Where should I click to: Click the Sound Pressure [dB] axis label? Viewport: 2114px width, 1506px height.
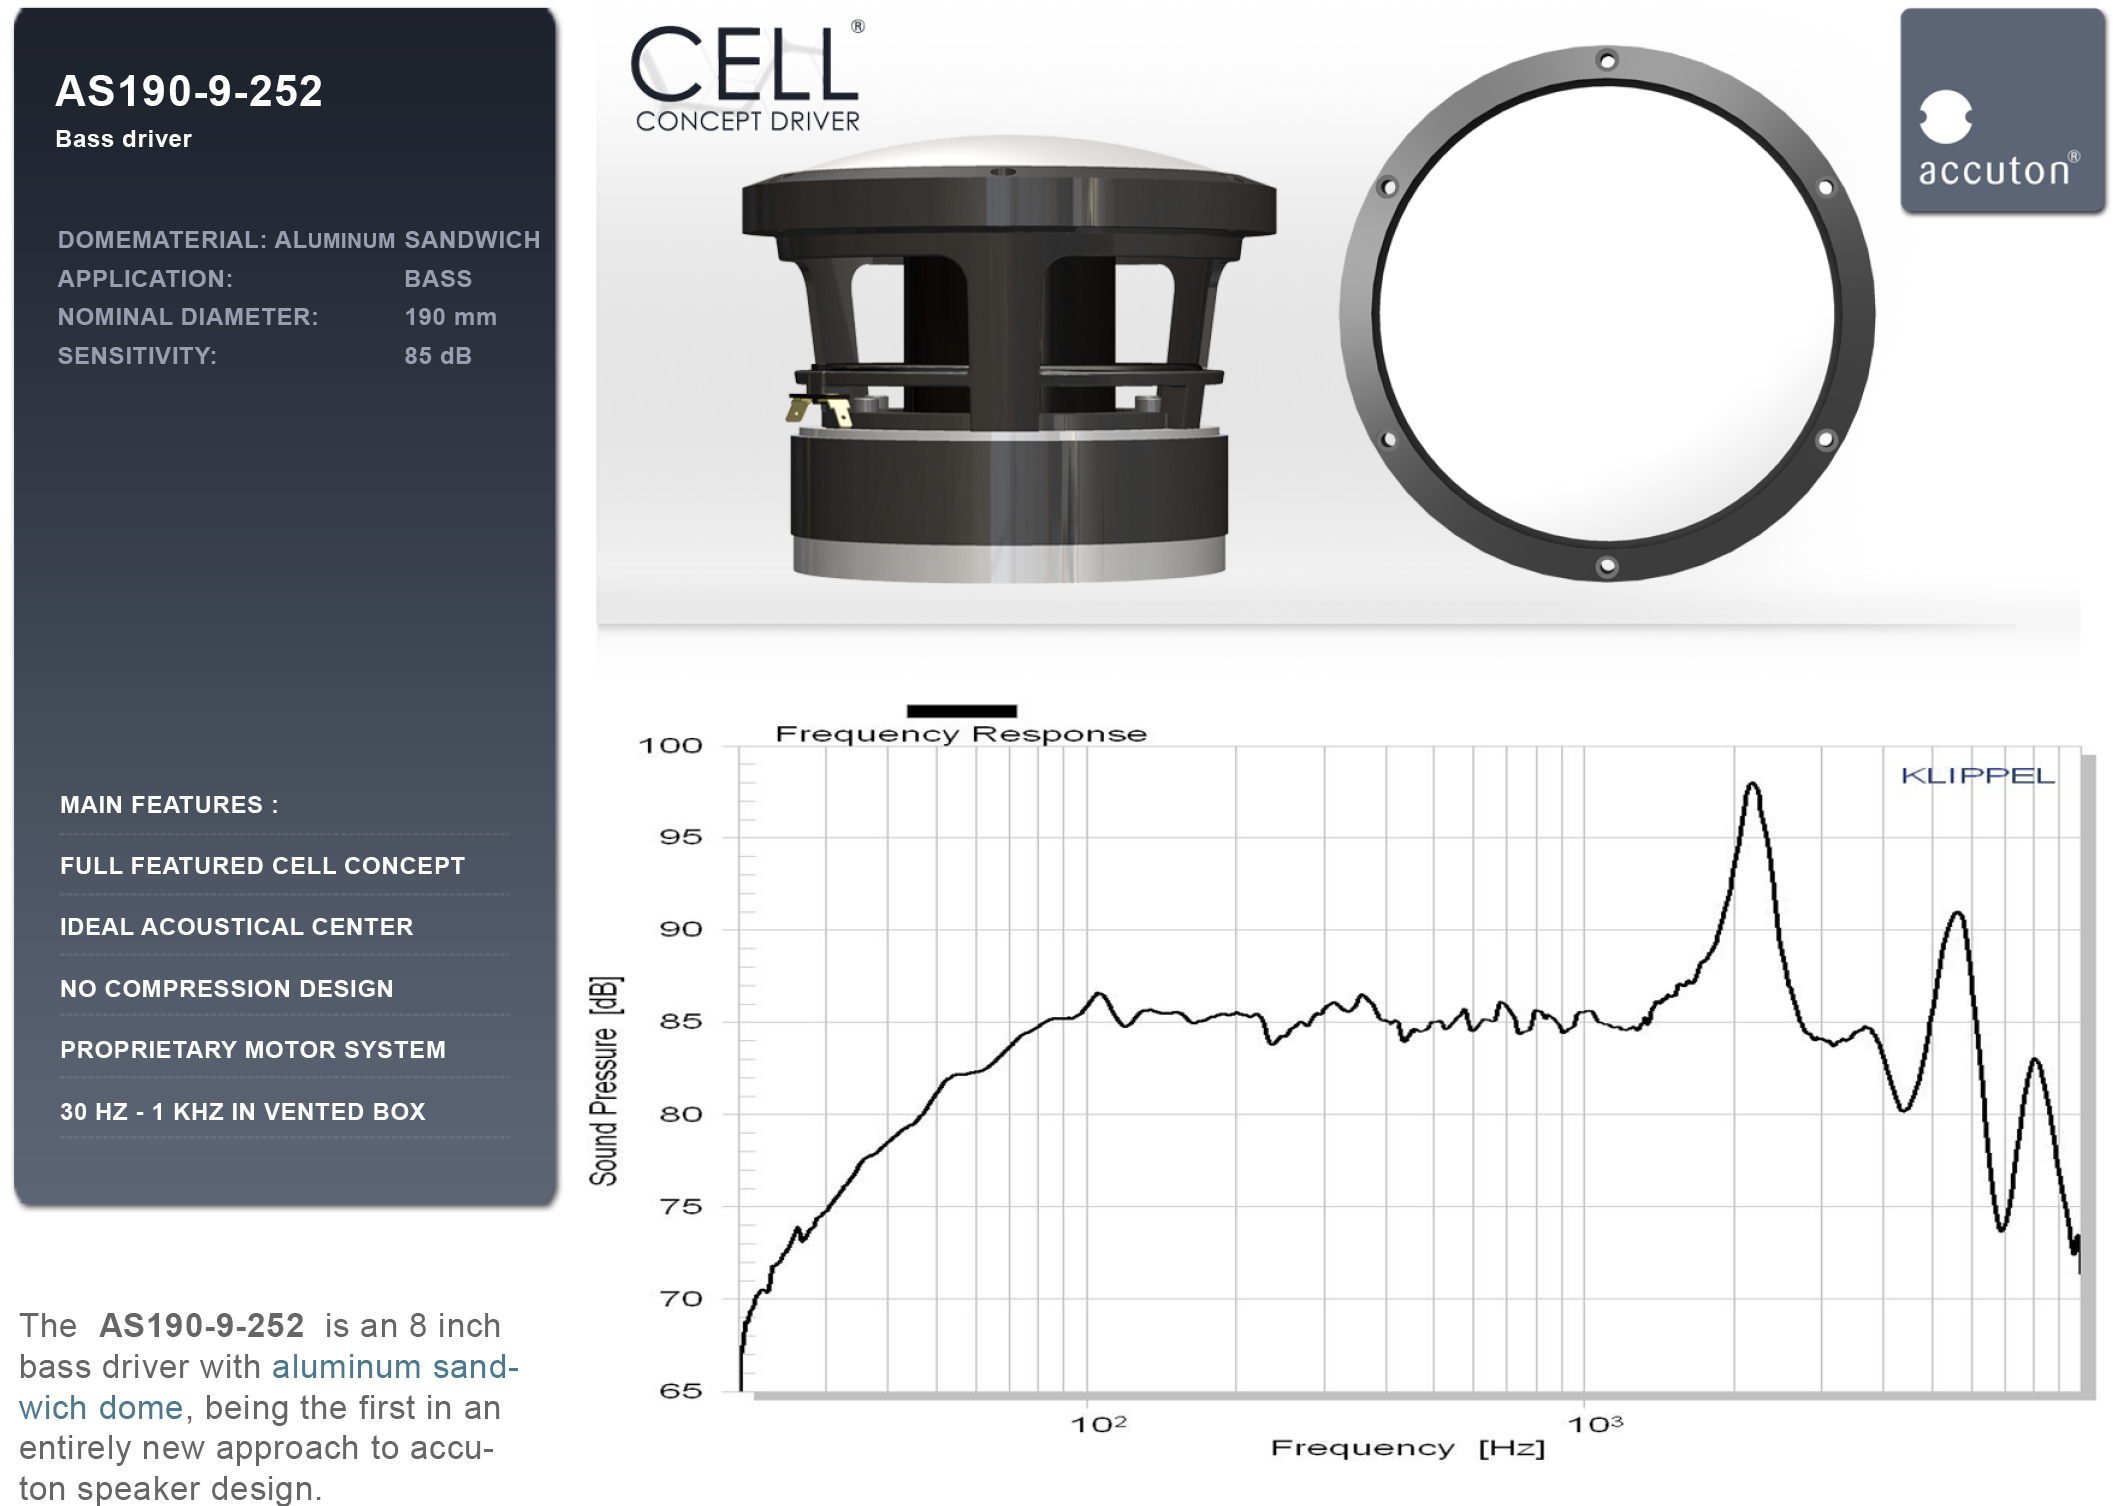click(604, 1081)
